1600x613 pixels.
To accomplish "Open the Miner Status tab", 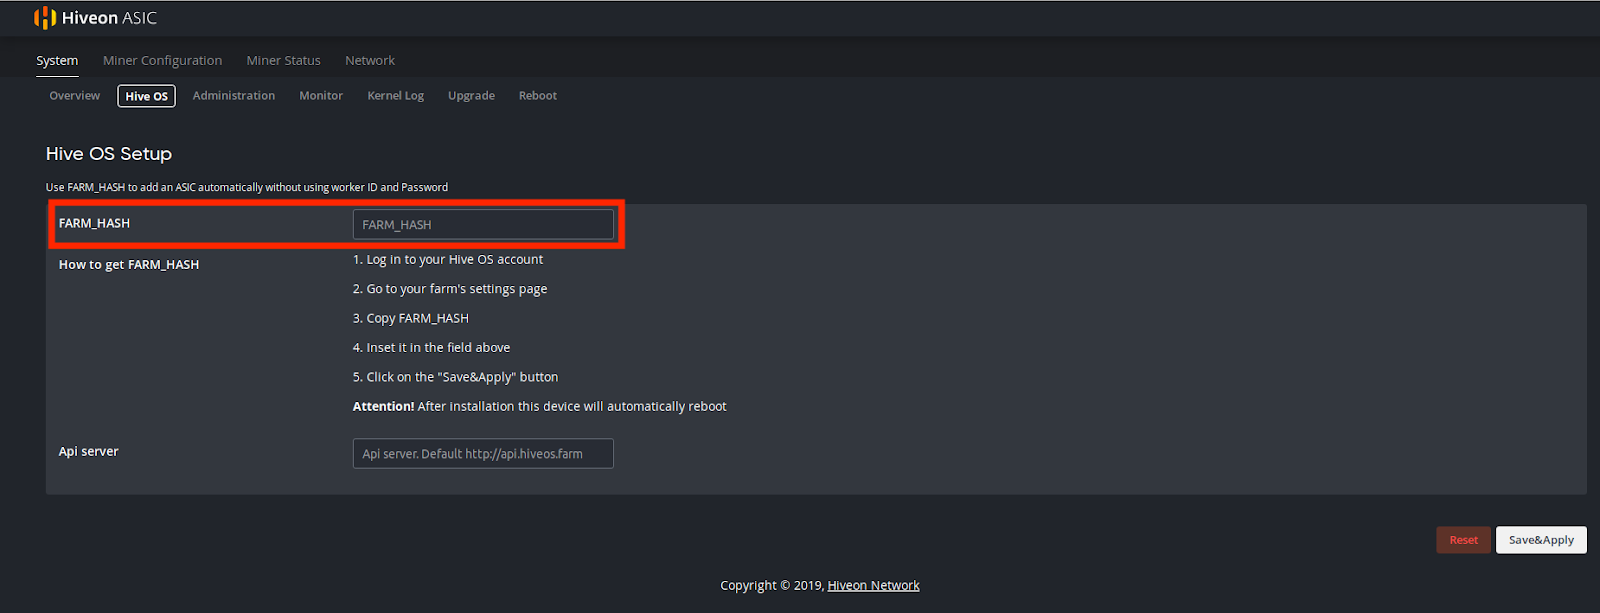I will tap(283, 61).
